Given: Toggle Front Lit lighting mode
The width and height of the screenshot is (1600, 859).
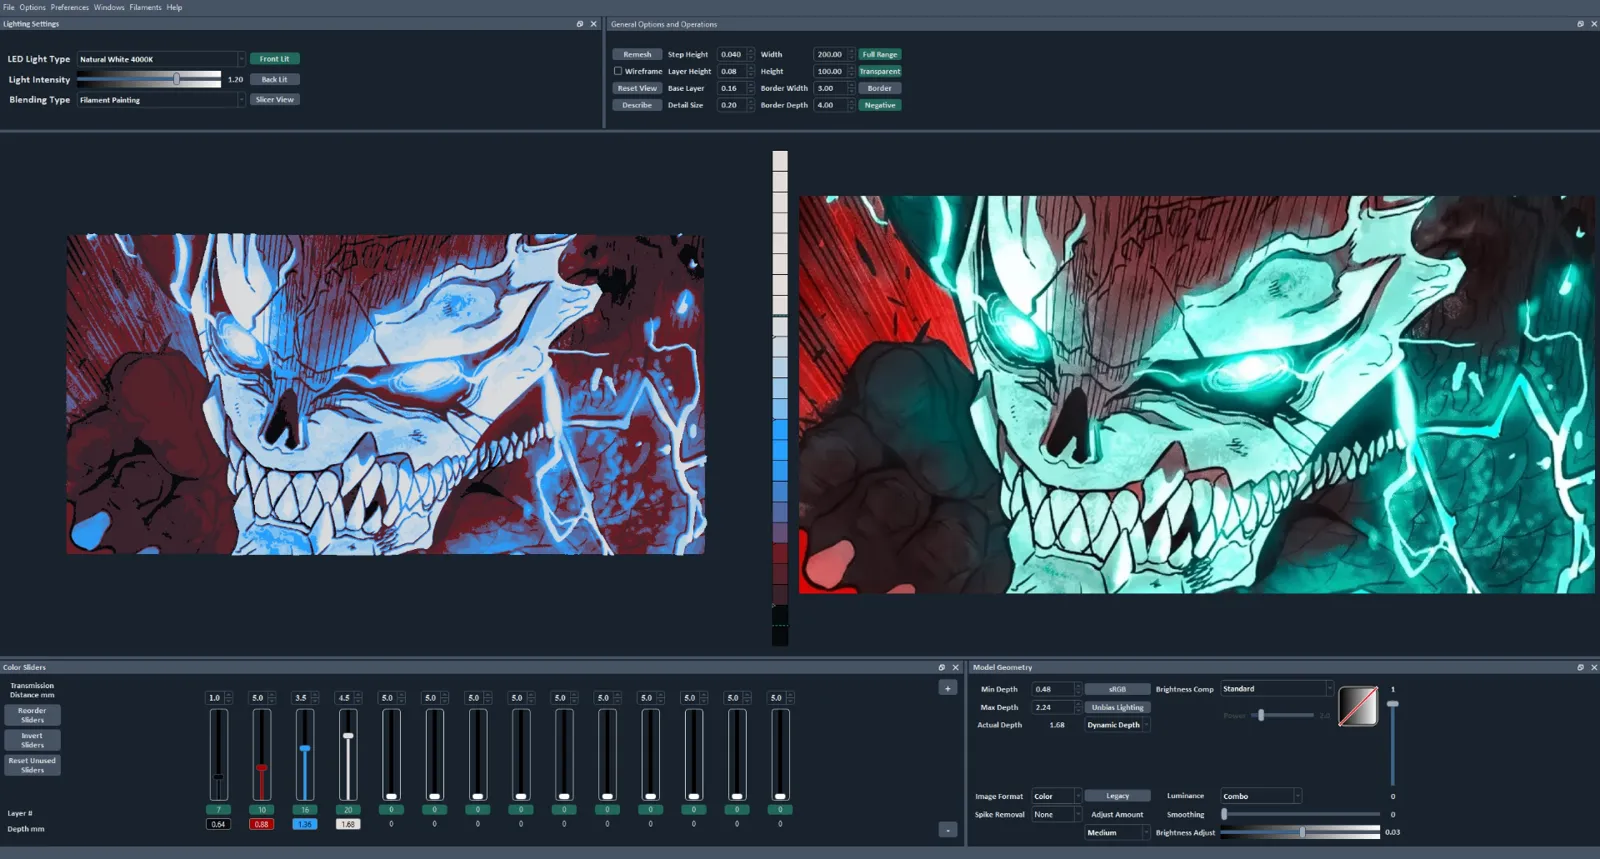Looking at the screenshot, I should click(274, 59).
